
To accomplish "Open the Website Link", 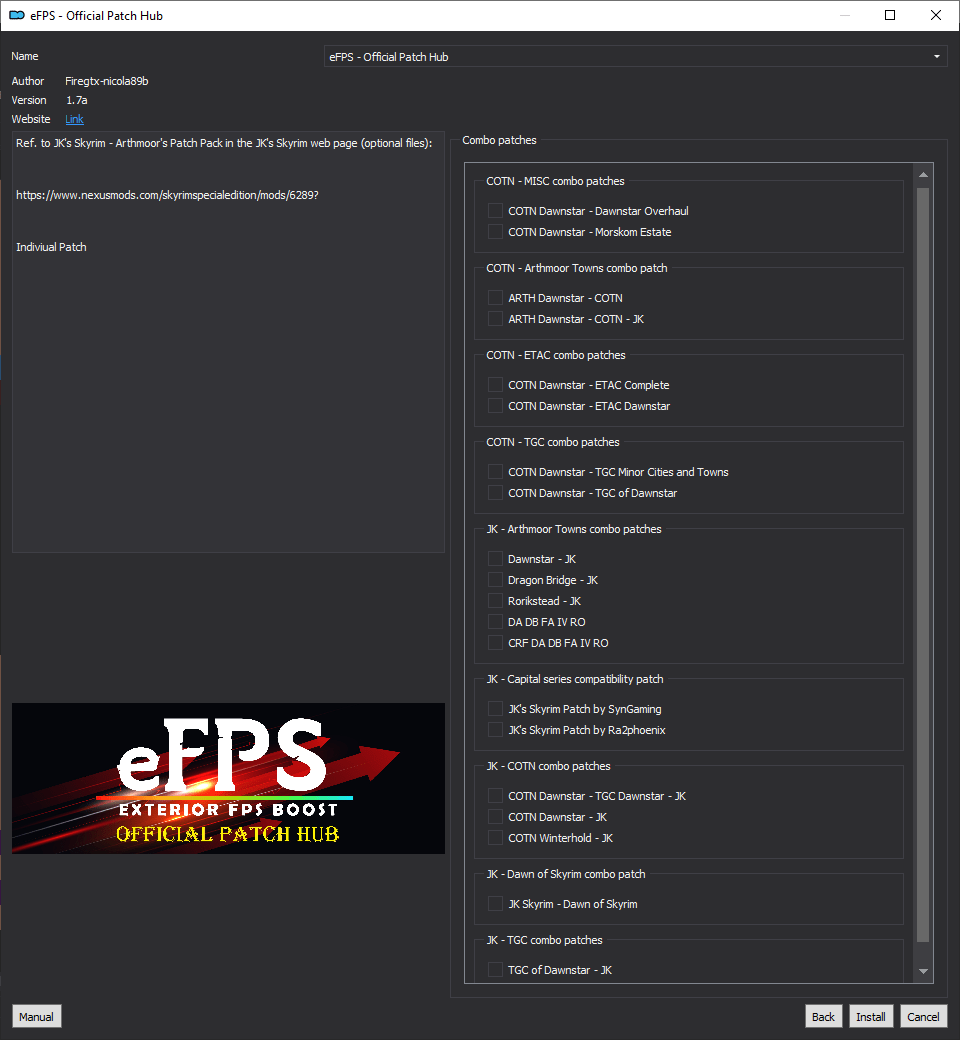I will tap(74, 119).
